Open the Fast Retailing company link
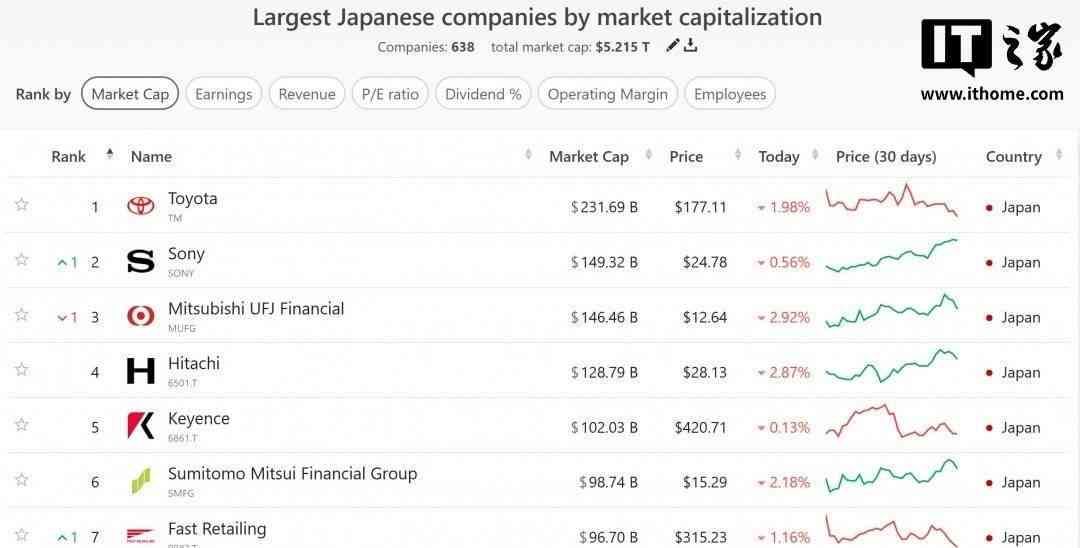This screenshot has width=1080, height=548. [217, 528]
